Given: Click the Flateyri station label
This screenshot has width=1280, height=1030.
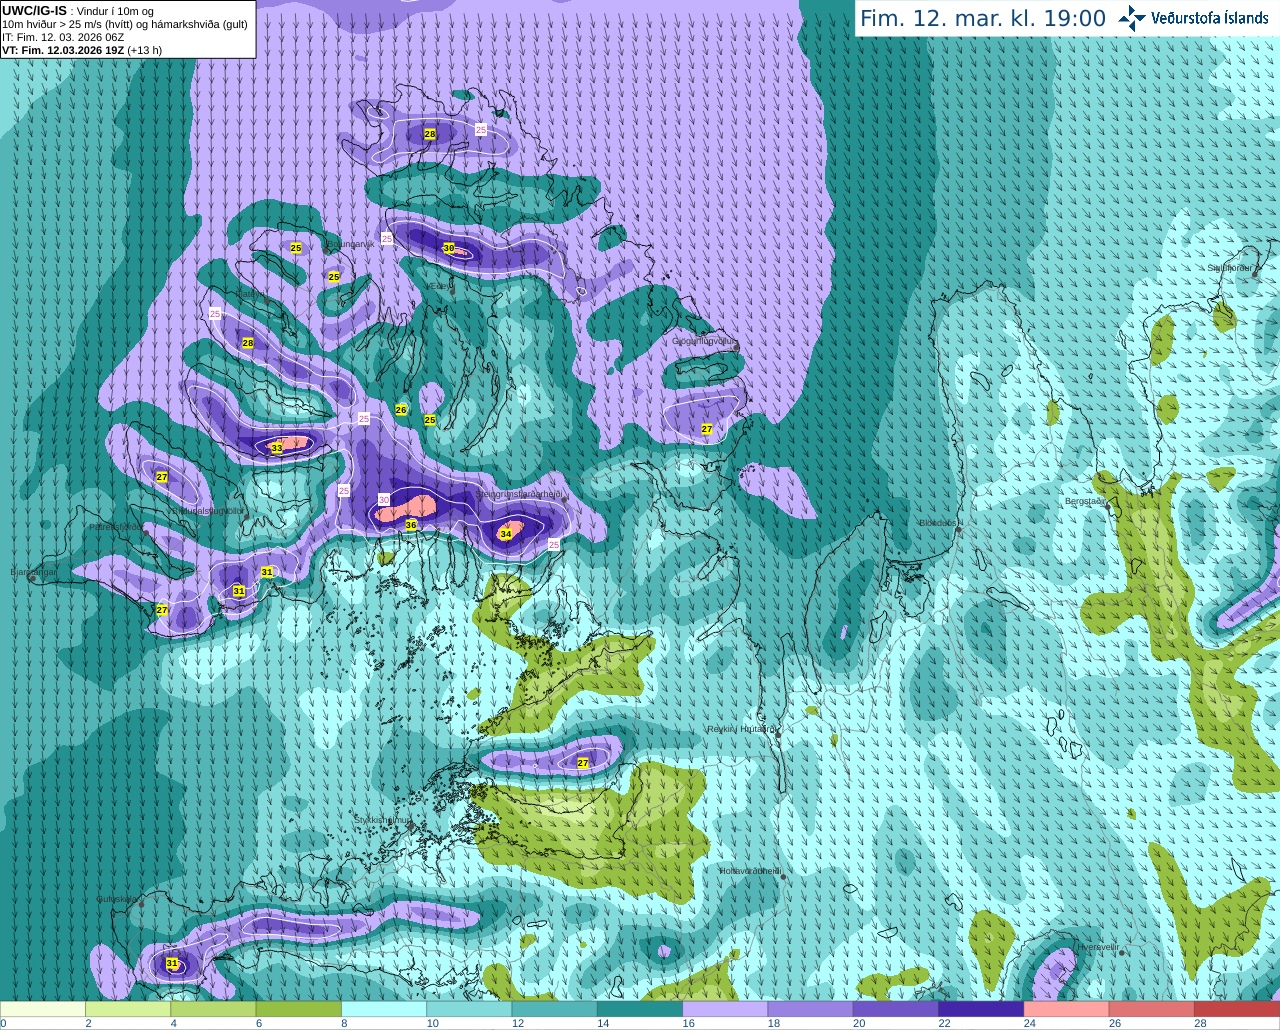Looking at the screenshot, I should (x=249, y=293).
